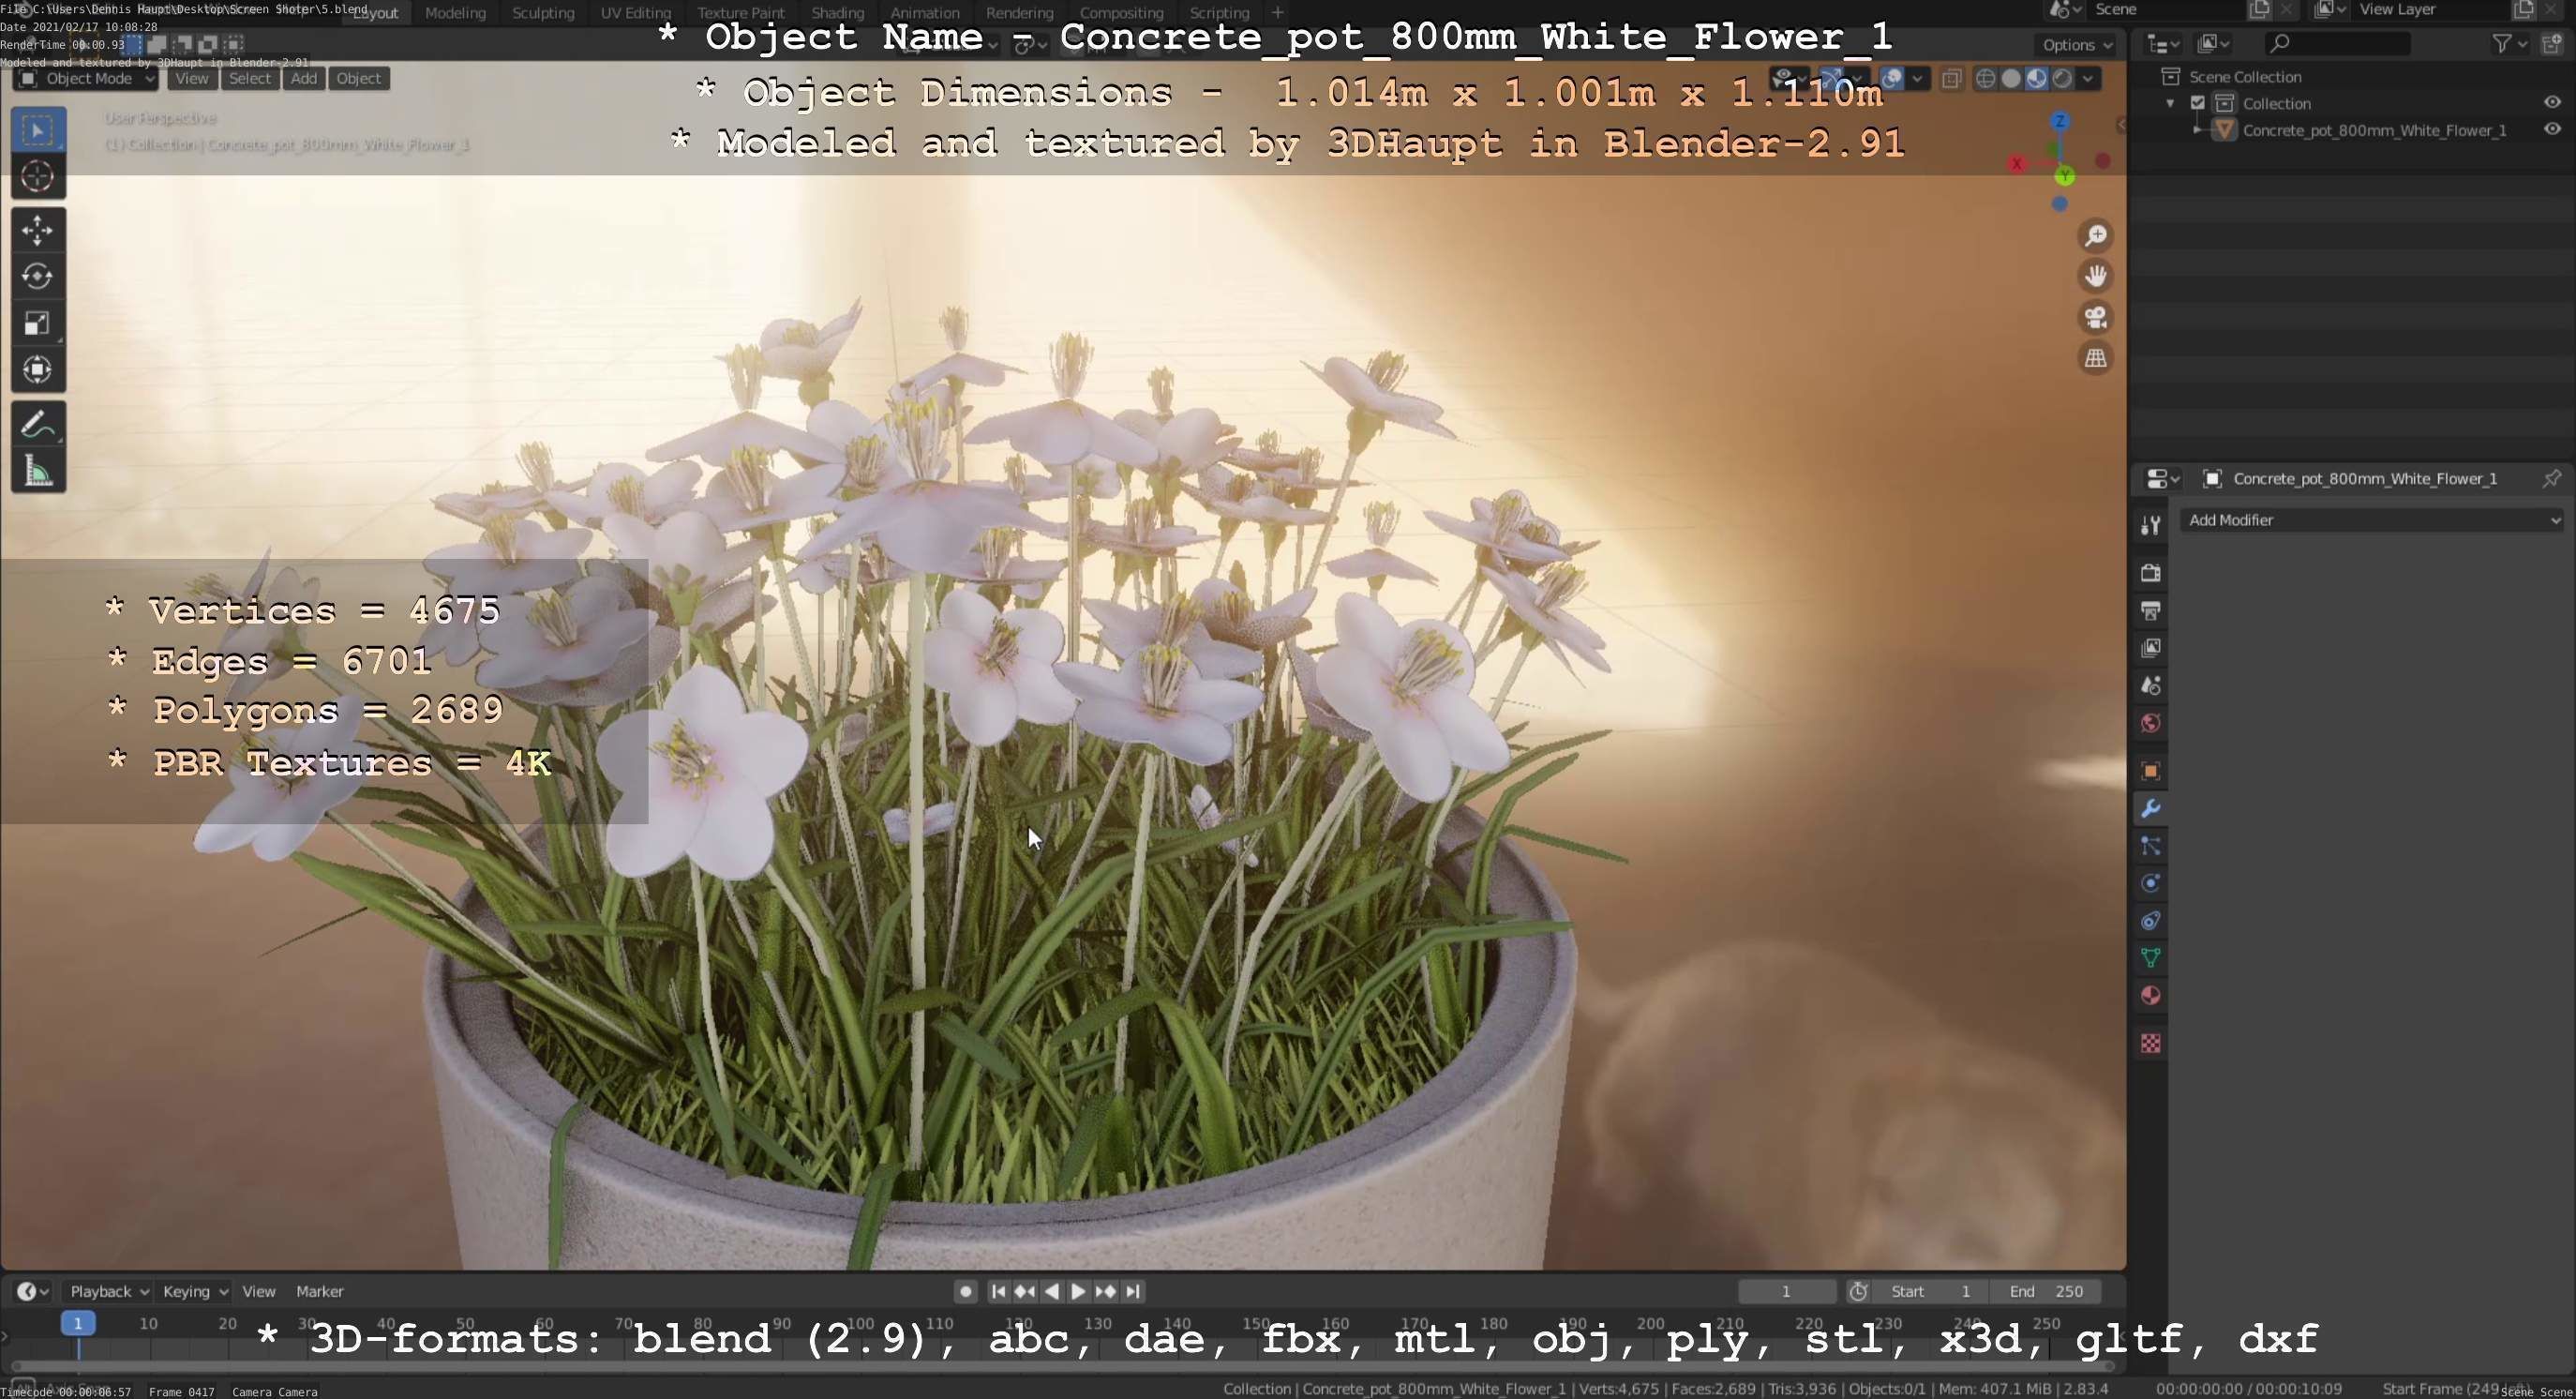Open the Object Mode dropdown
Image resolution: width=2576 pixels, height=1399 pixels.
tap(86, 78)
